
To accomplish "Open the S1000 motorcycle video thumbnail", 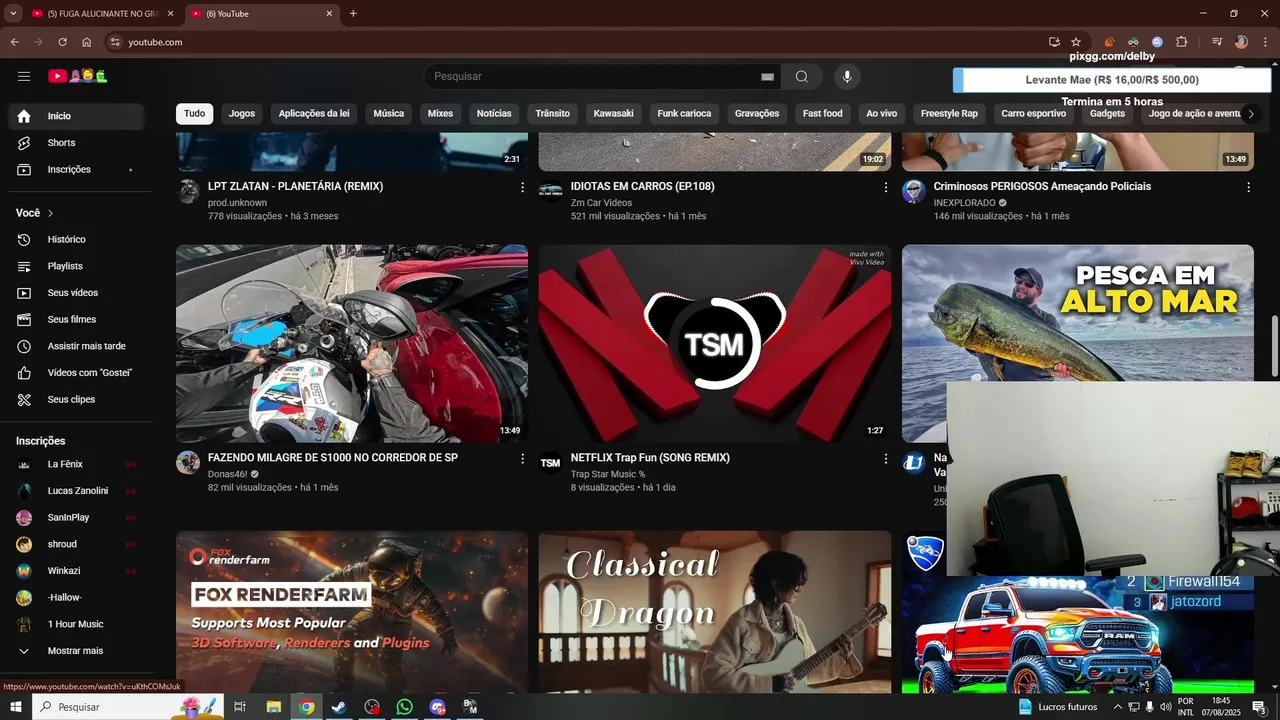I will pyautogui.click(x=352, y=344).
